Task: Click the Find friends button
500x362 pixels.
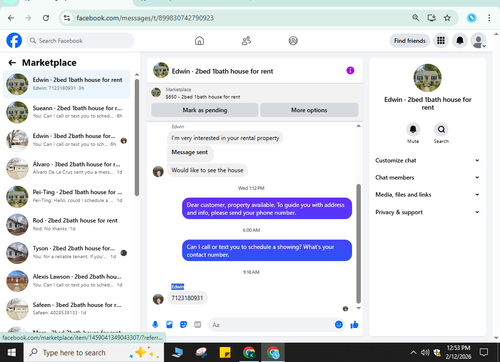Action: [410, 41]
